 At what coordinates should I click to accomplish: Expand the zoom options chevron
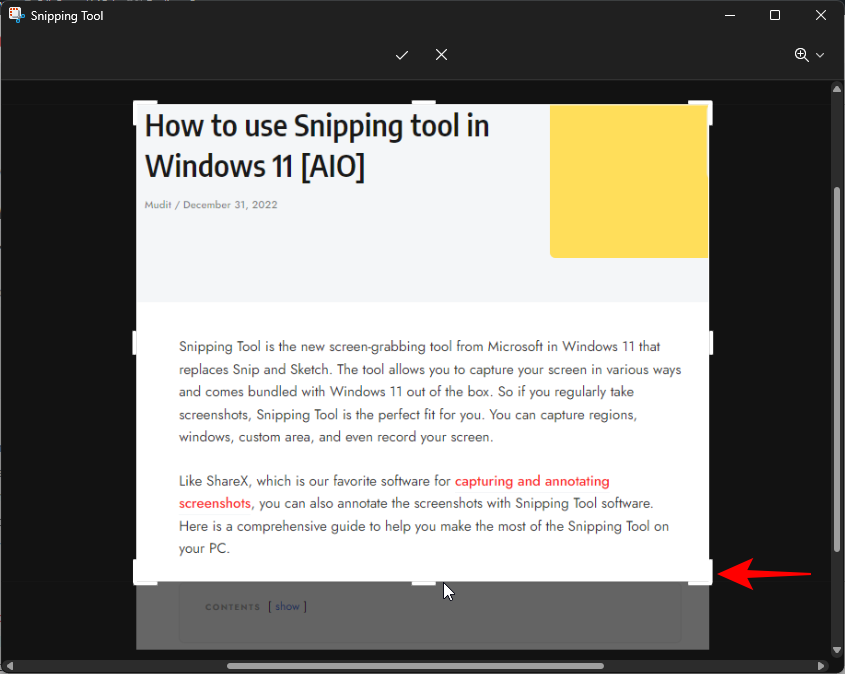pos(820,55)
